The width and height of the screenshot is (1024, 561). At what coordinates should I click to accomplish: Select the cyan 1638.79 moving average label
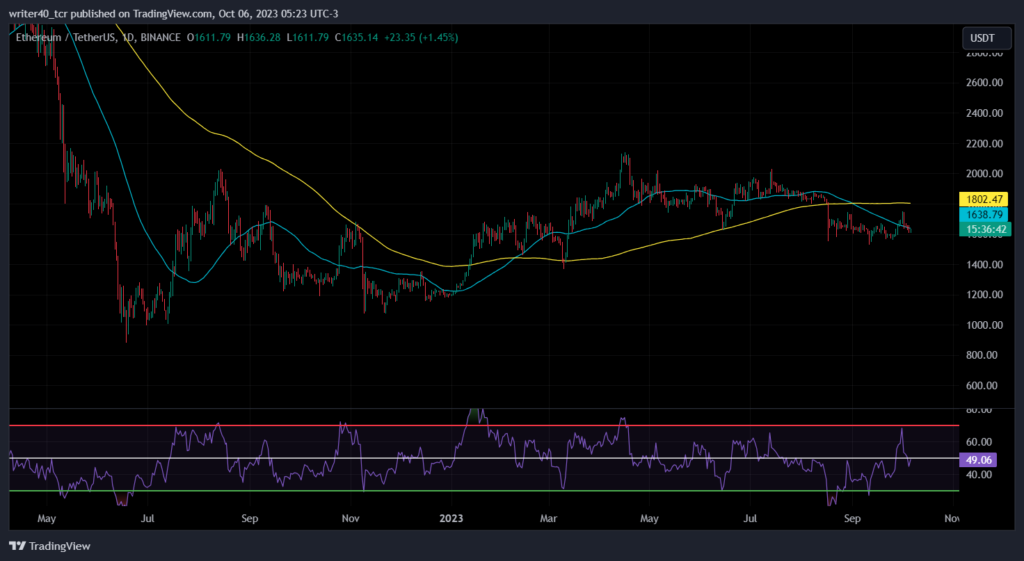pos(984,214)
